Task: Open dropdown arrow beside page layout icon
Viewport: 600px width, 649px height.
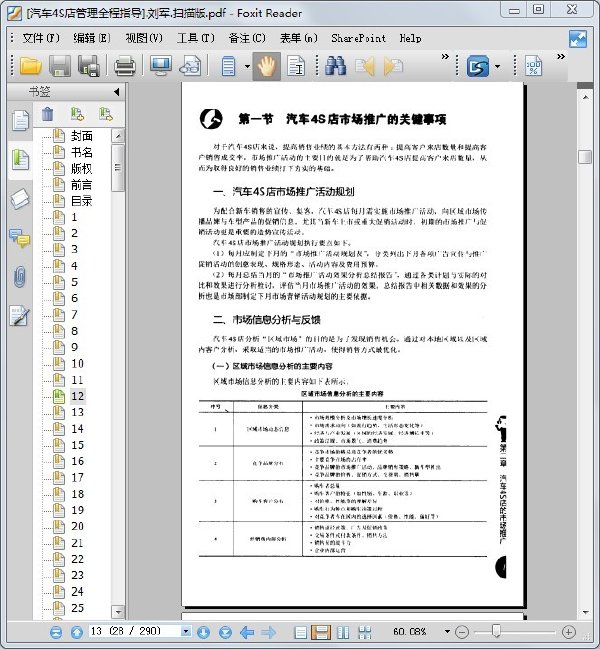Action: pyautogui.click(x=247, y=66)
